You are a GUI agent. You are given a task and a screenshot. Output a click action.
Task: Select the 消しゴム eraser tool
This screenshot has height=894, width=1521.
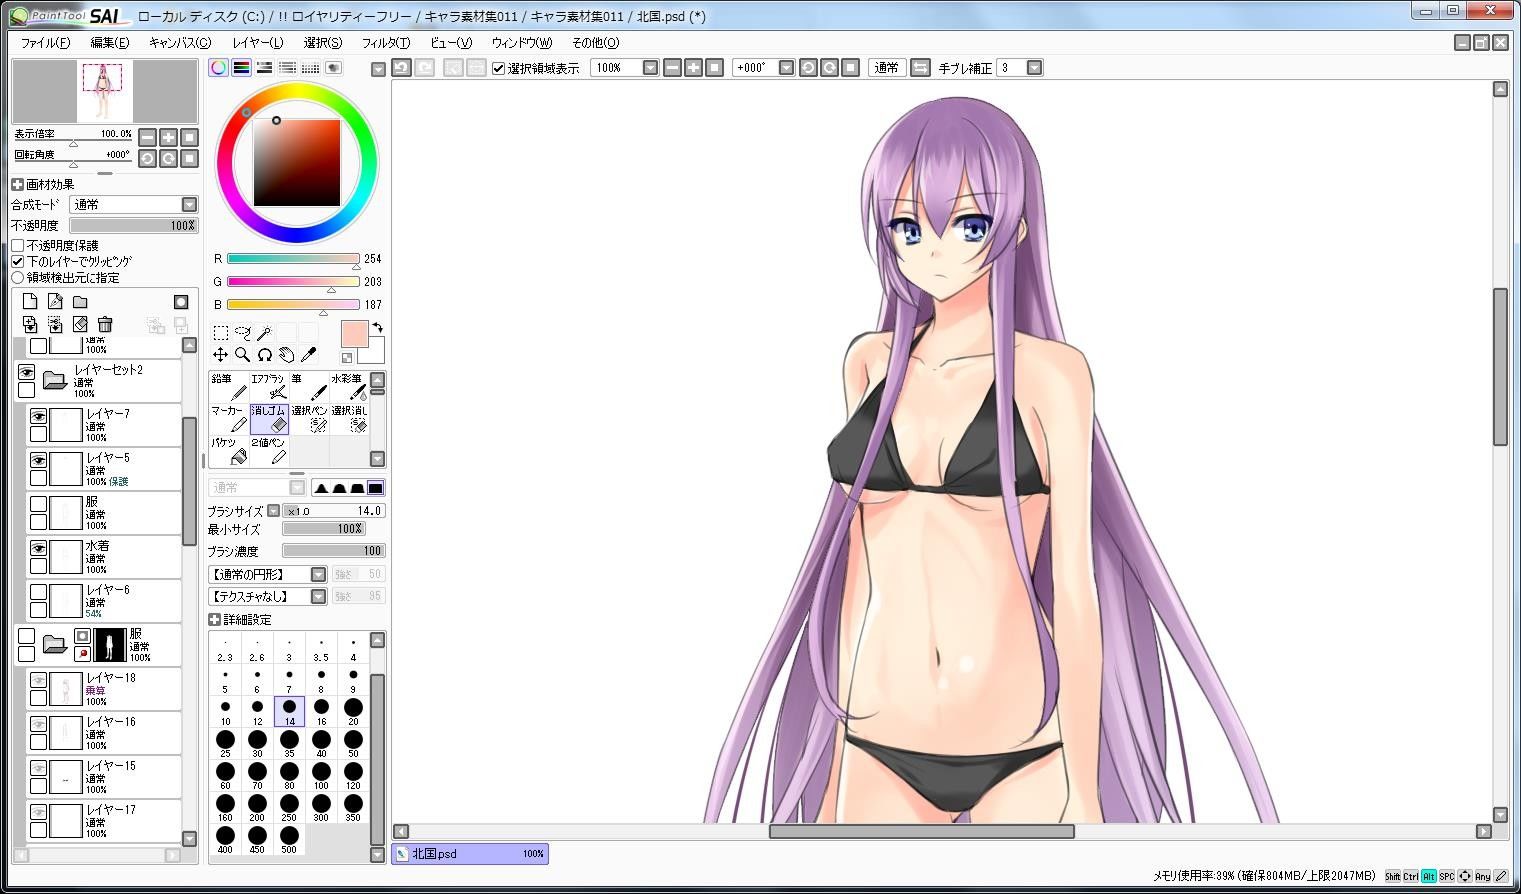[269, 418]
